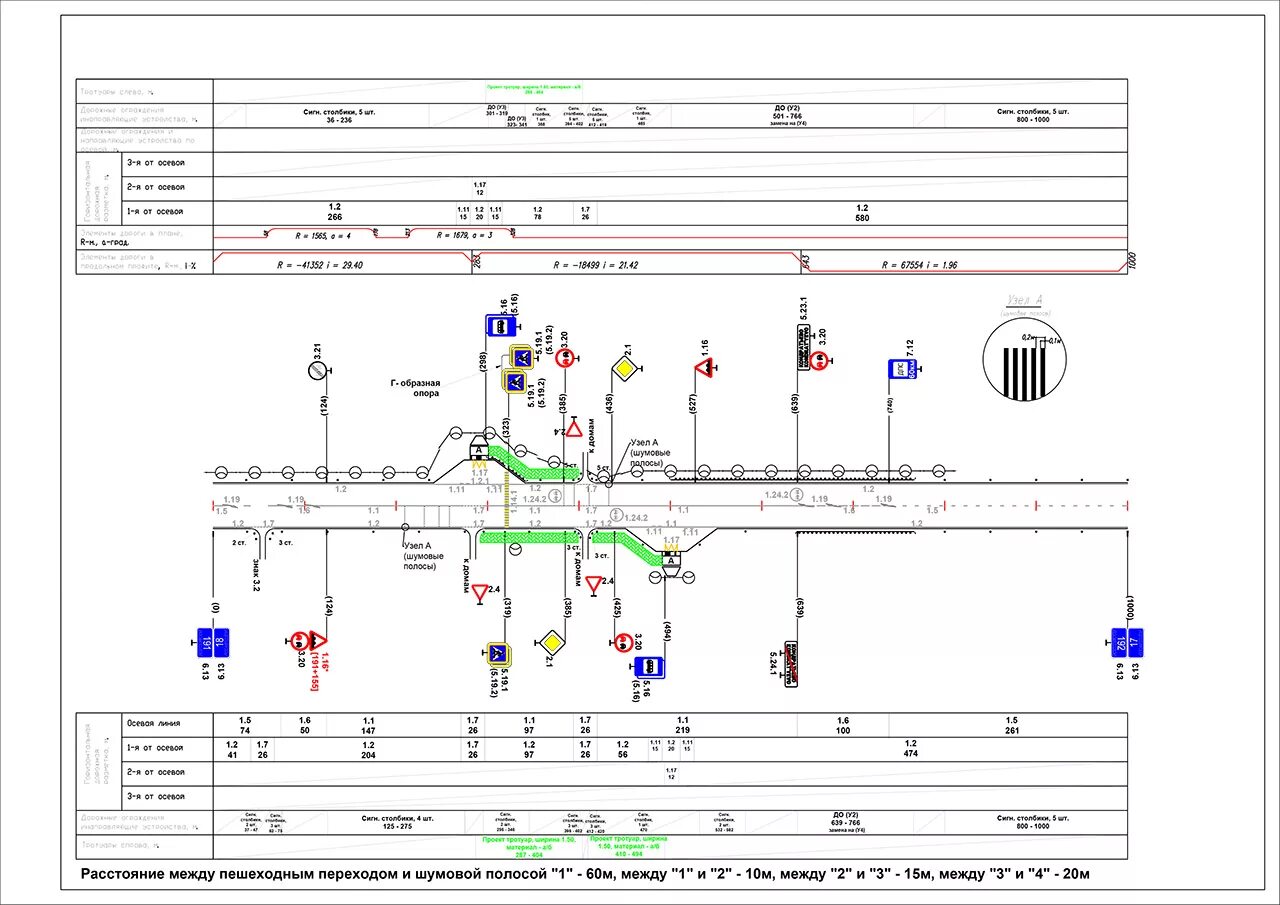Click the bottom table cell 1.1 147
This screenshot has height=905, width=1280.
(x=368, y=725)
